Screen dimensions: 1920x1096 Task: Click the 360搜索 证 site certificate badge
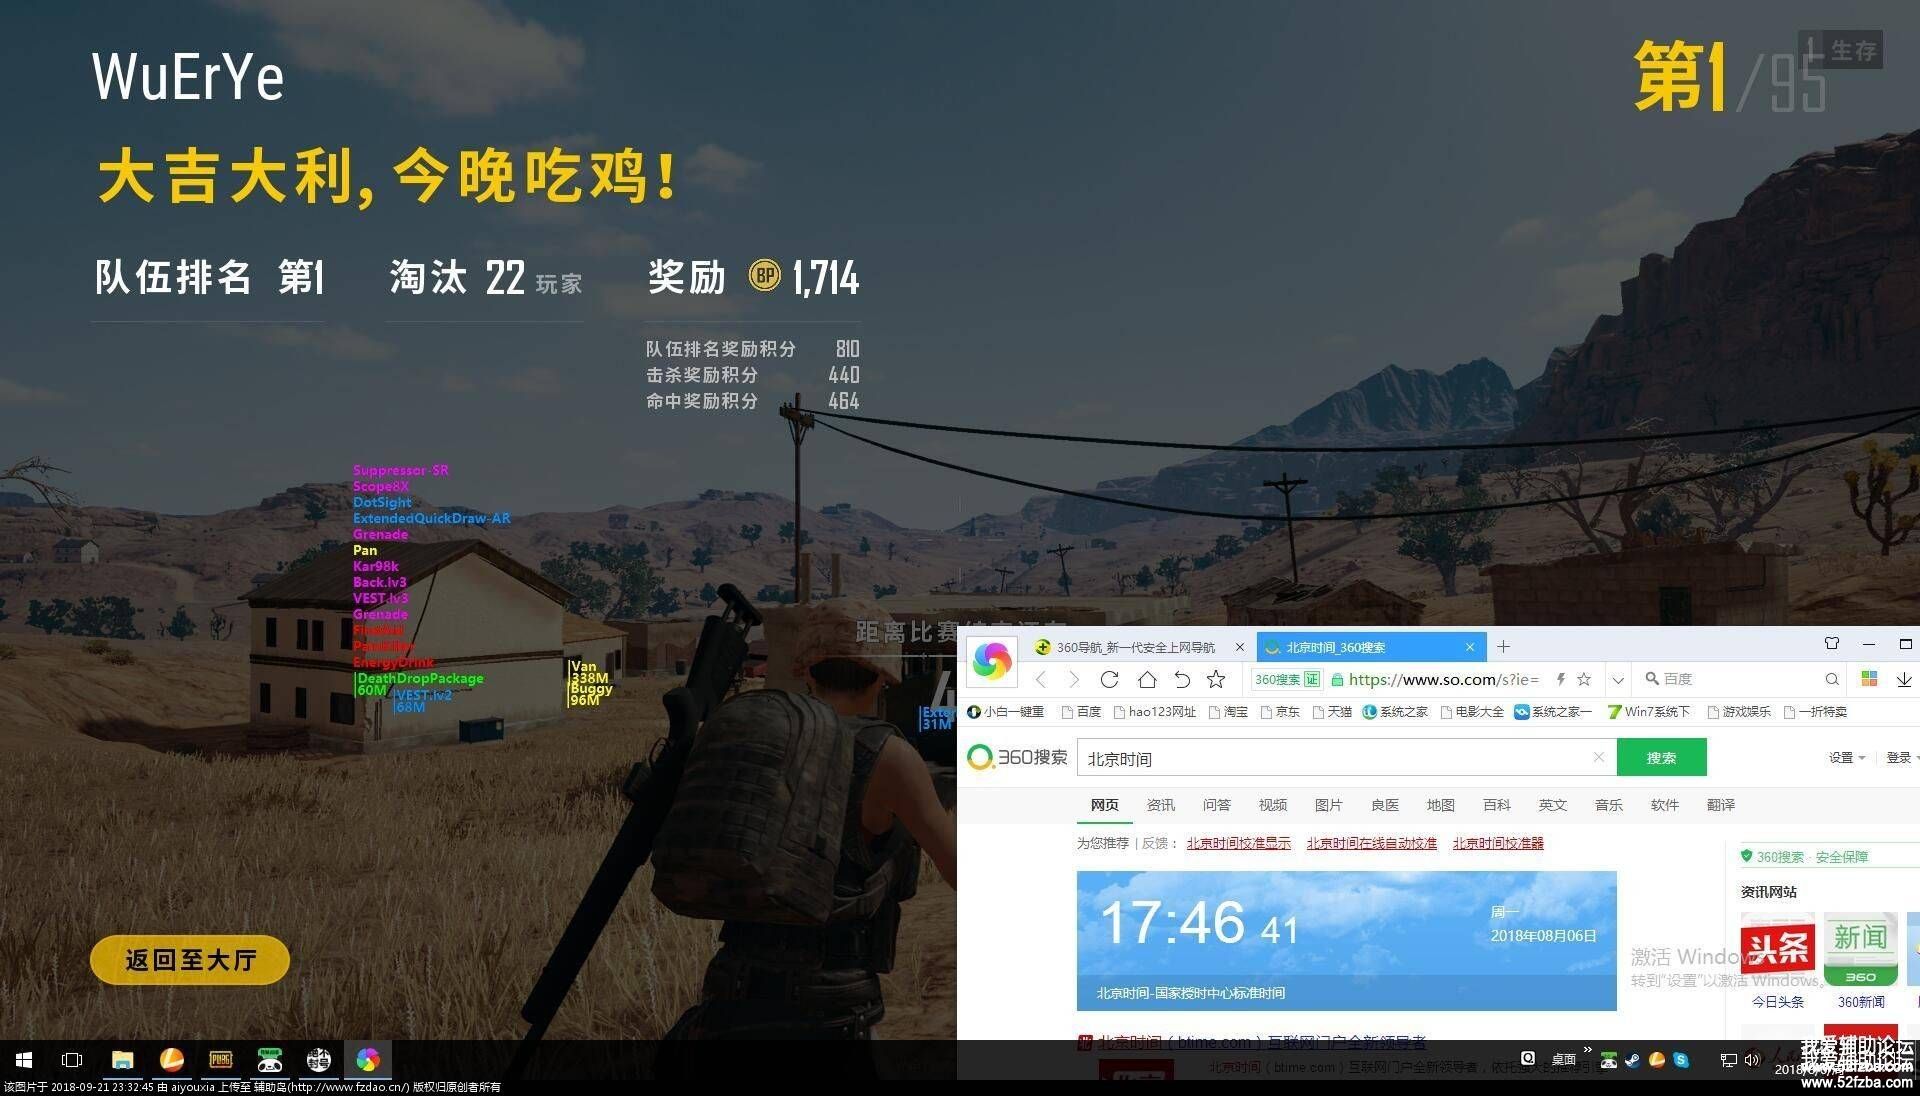pos(1287,679)
